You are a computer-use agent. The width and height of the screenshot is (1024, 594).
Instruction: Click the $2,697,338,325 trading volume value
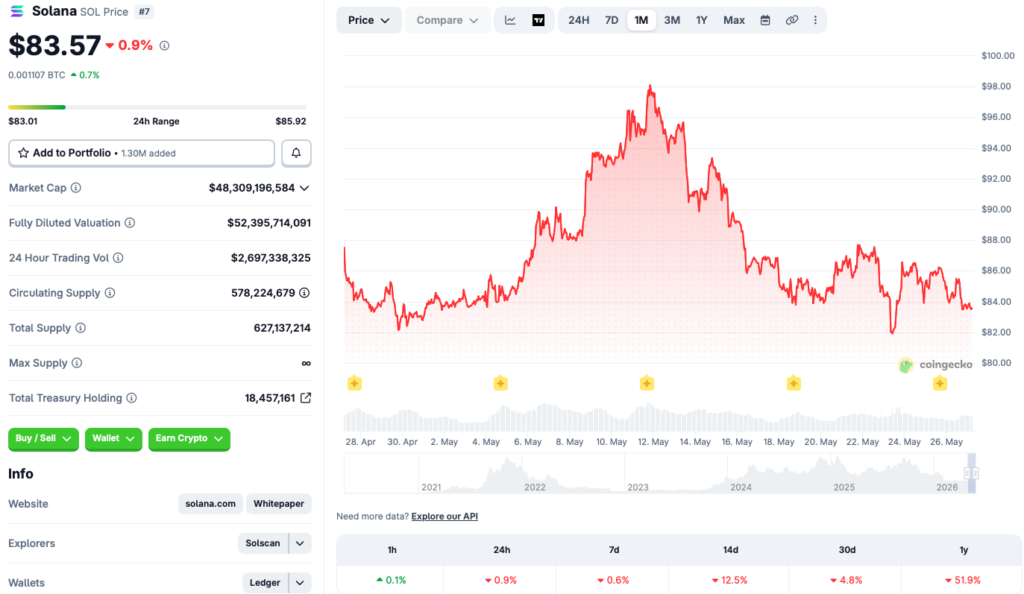click(x=271, y=258)
